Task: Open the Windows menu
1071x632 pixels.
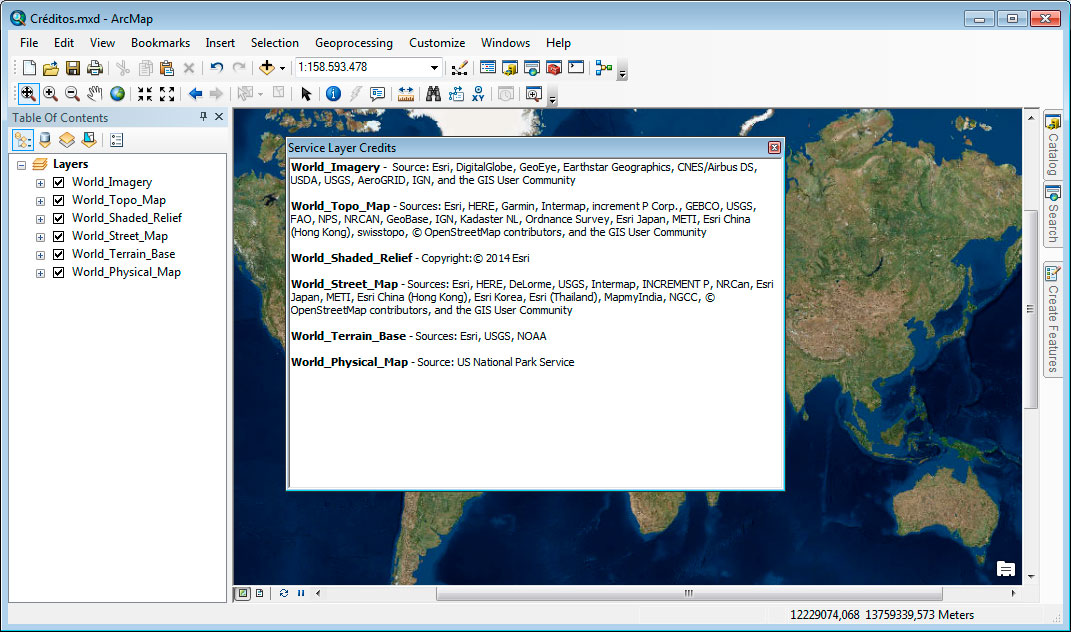Action: (x=505, y=42)
